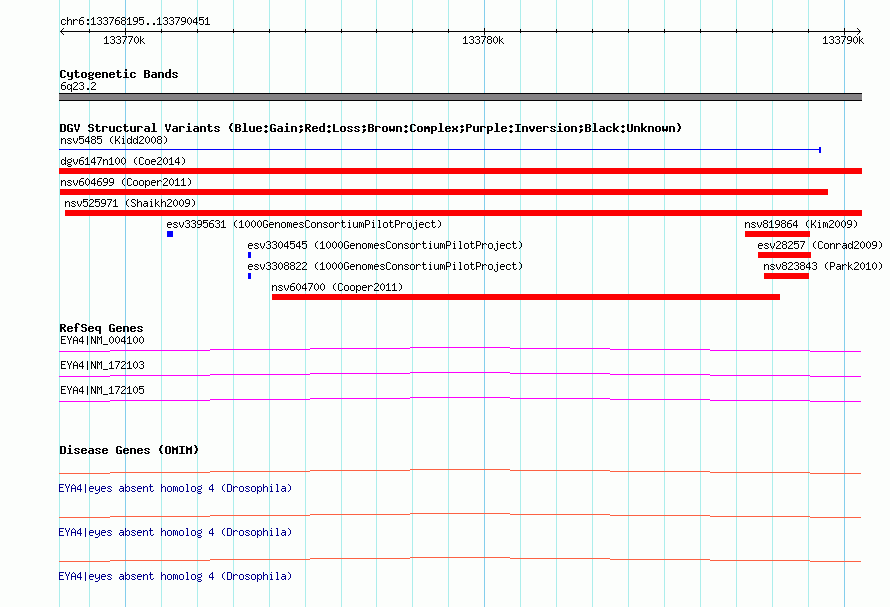Click the nsv525971 (Shaikh2009) label
This screenshot has width=890, height=607.
point(130,203)
